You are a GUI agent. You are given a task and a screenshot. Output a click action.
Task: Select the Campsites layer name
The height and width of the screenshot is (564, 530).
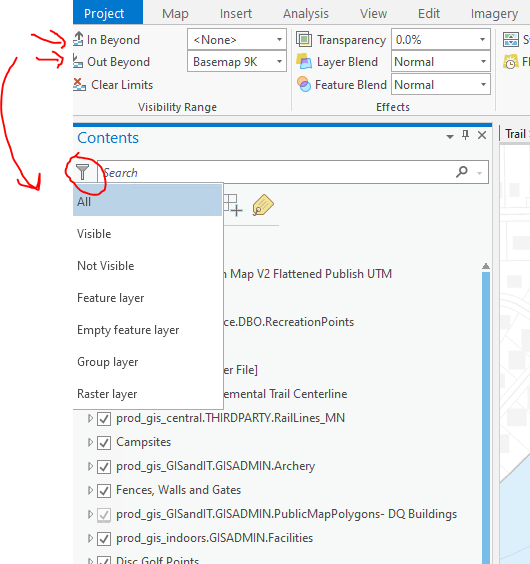[x=144, y=442]
